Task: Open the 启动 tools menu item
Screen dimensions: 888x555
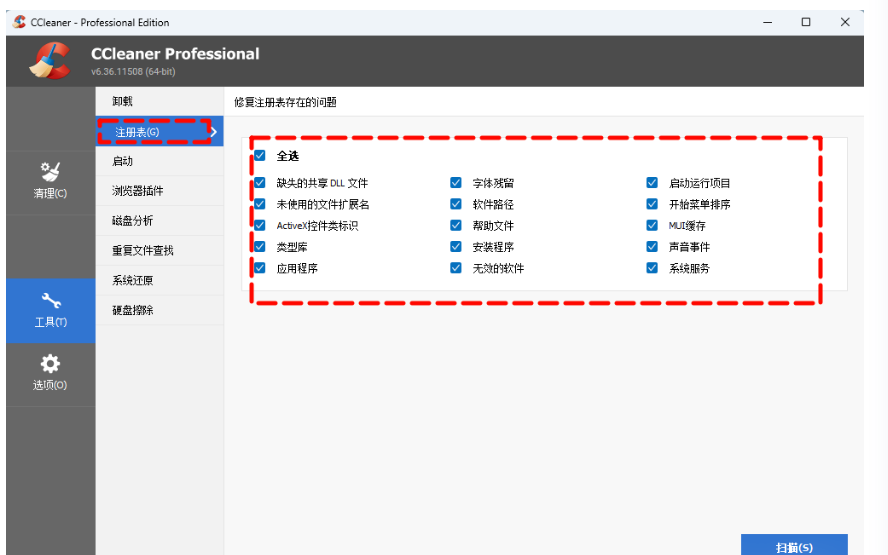Action: tap(160, 161)
